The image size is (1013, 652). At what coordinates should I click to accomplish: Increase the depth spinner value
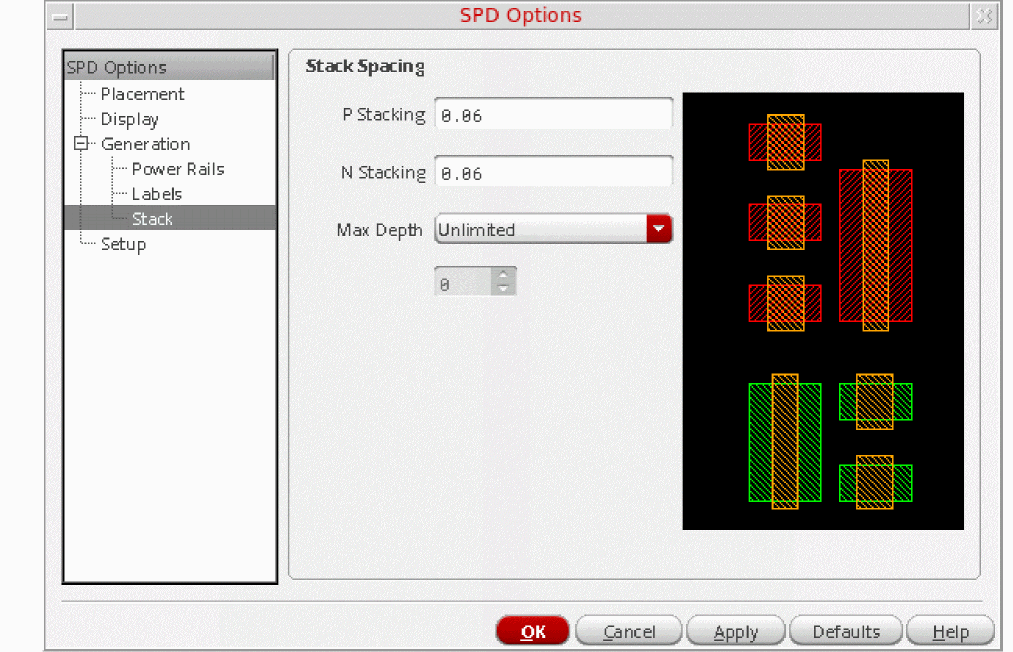tap(503, 275)
